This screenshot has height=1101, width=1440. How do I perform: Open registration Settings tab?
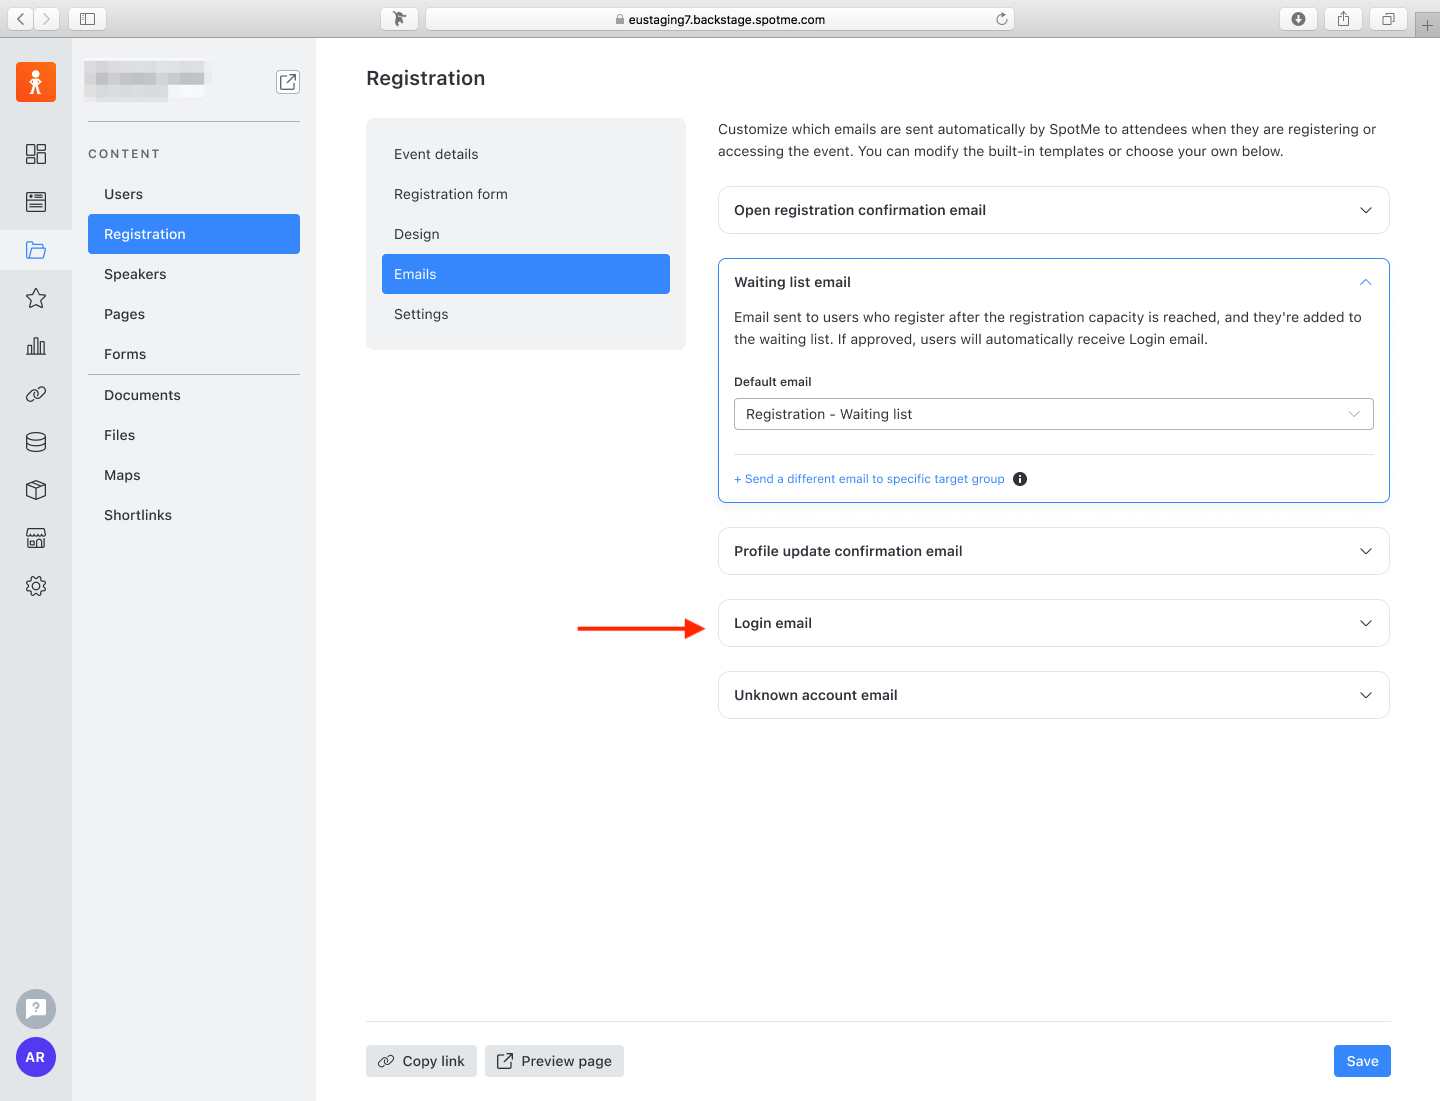526,314
